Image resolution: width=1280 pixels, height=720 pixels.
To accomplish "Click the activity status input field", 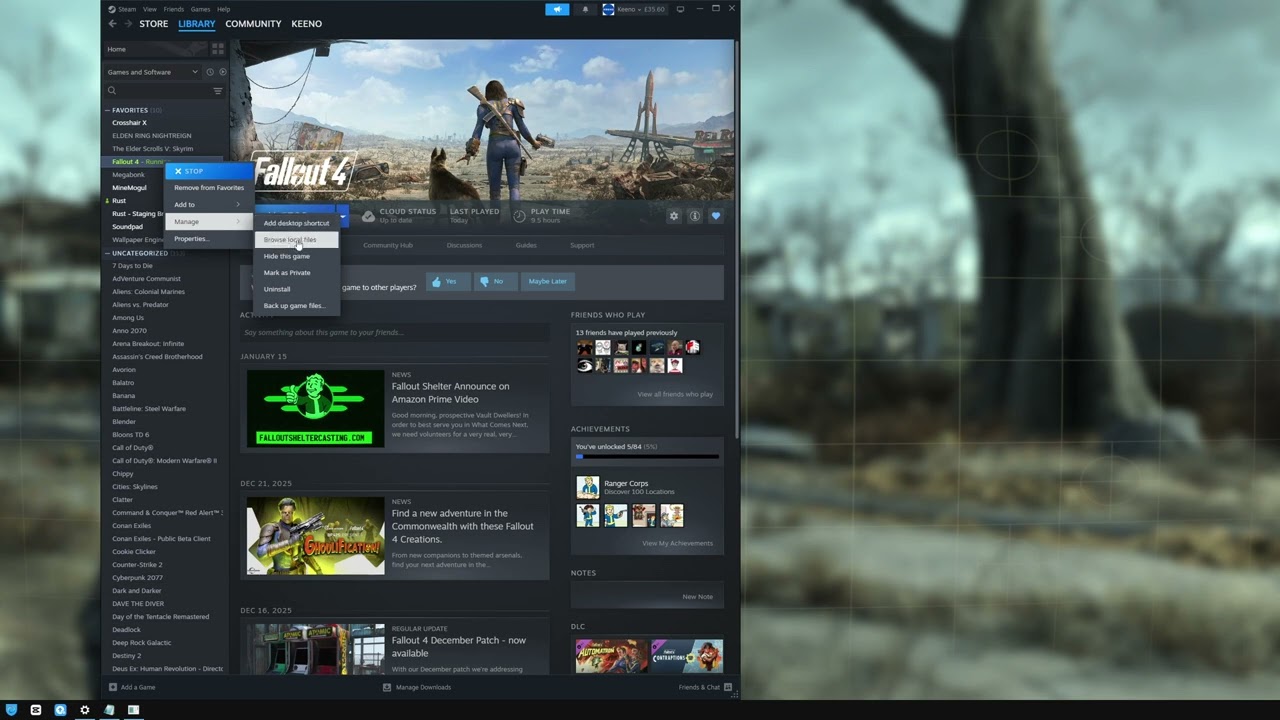I will click(x=394, y=332).
